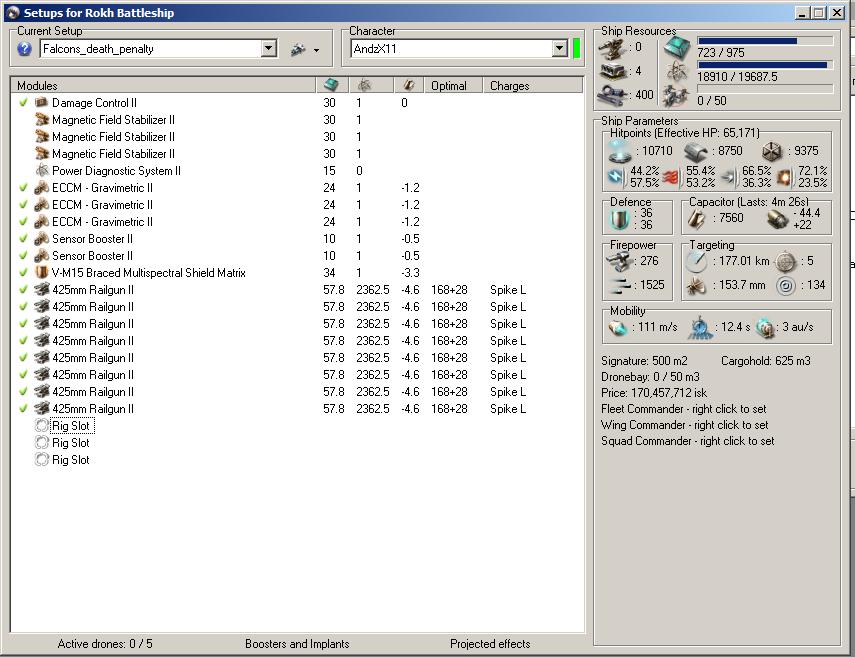
Task: Click the Squad Commander setting text
Action: coord(687,441)
